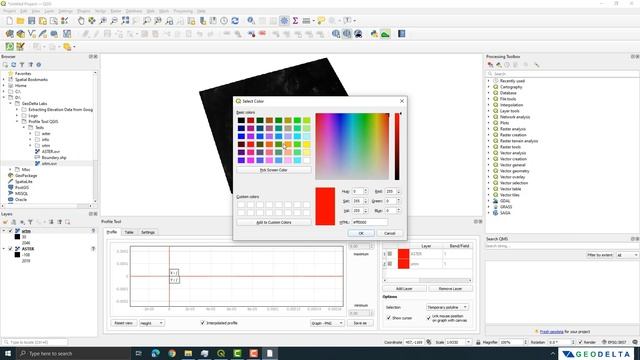Image resolution: width=640 pixels, height=360 pixels.
Task: Pick the black basic color swatch
Action: pos(241,120)
